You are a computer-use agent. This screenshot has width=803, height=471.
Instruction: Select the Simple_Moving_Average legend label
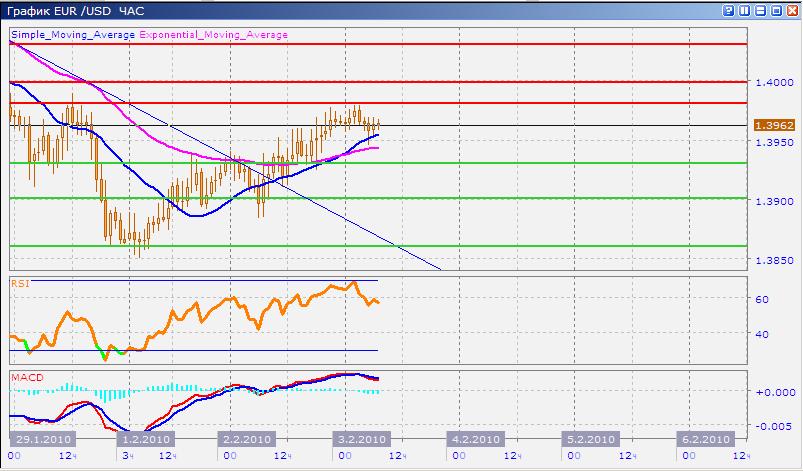click(73, 35)
